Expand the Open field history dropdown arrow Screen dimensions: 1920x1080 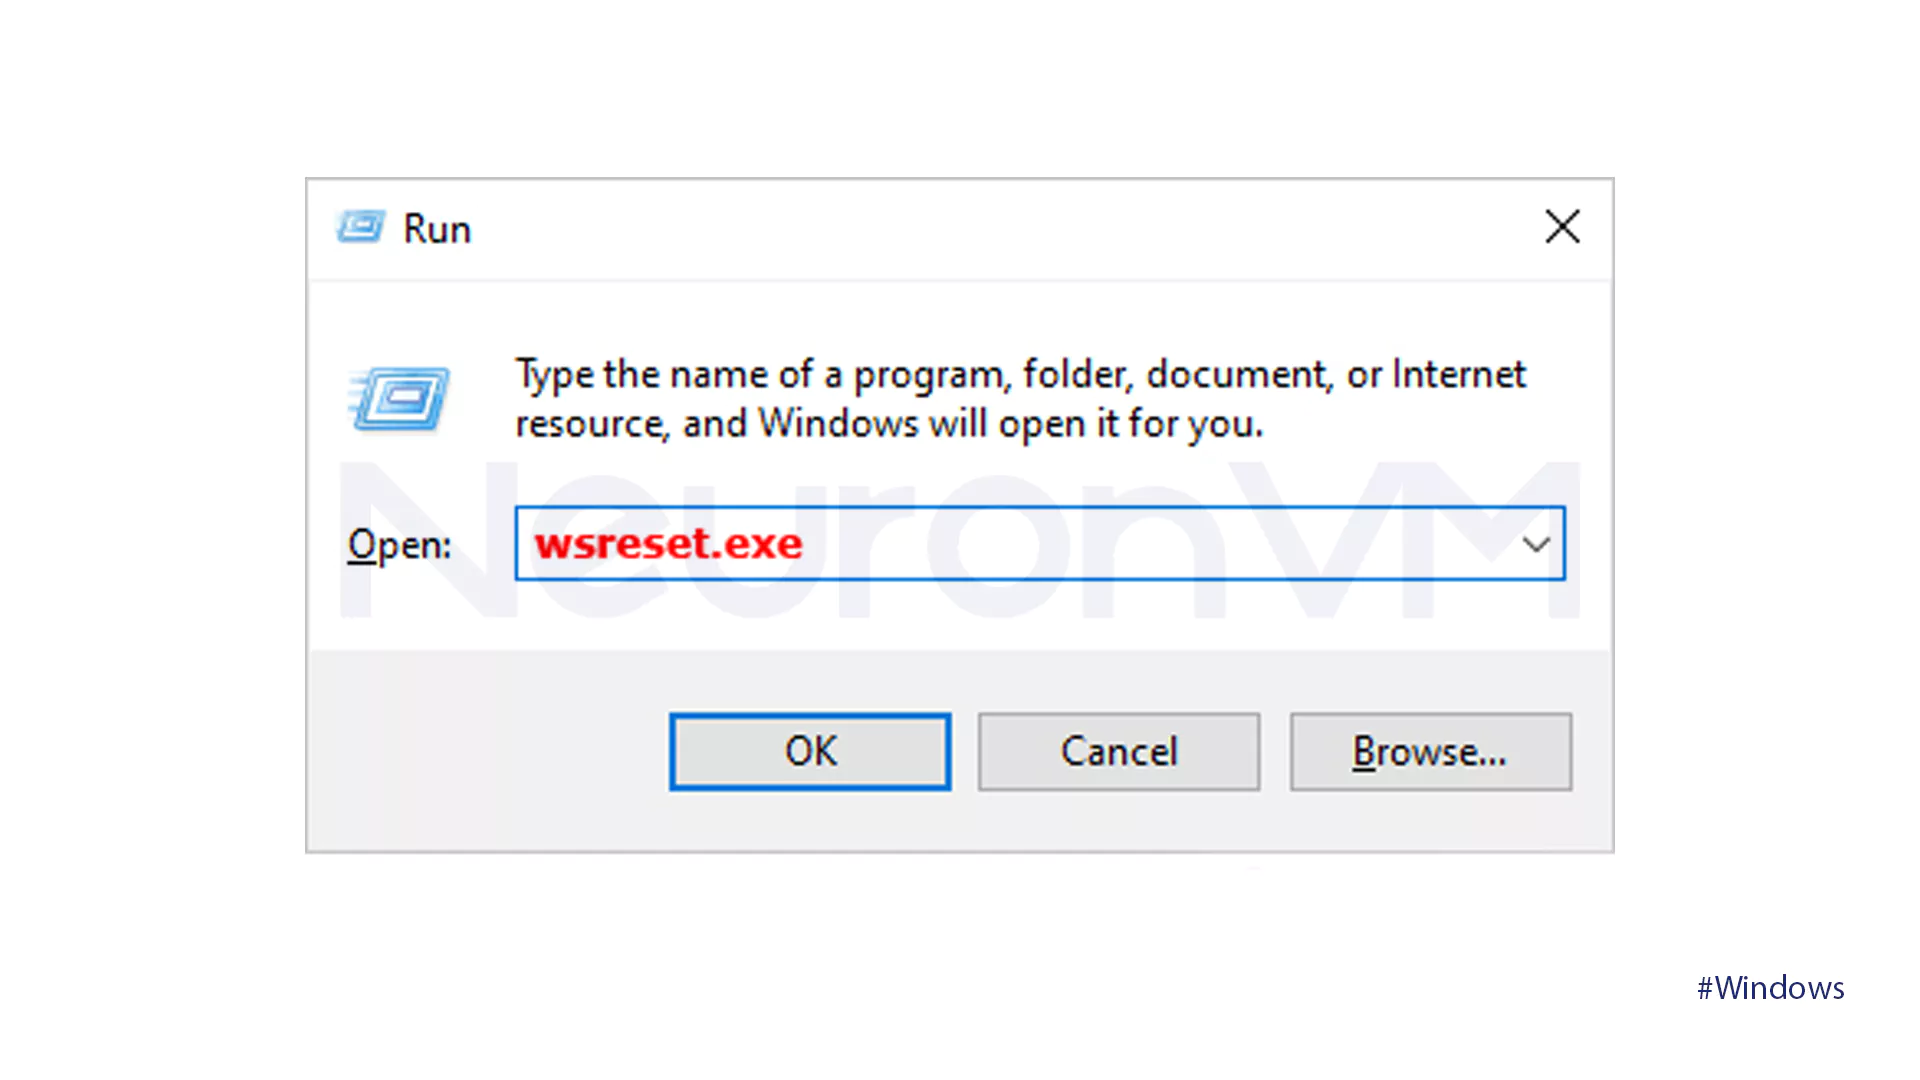click(x=1536, y=544)
